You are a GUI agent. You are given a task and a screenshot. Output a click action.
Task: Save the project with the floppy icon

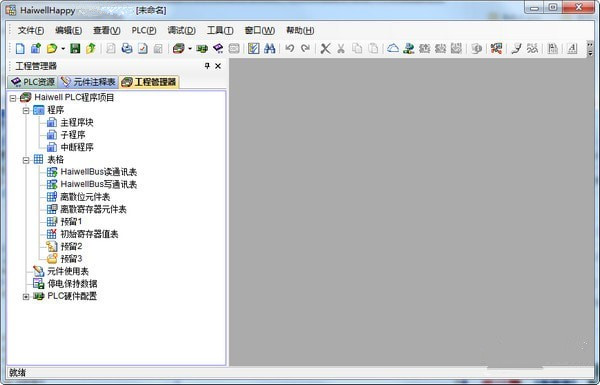point(75,49)
